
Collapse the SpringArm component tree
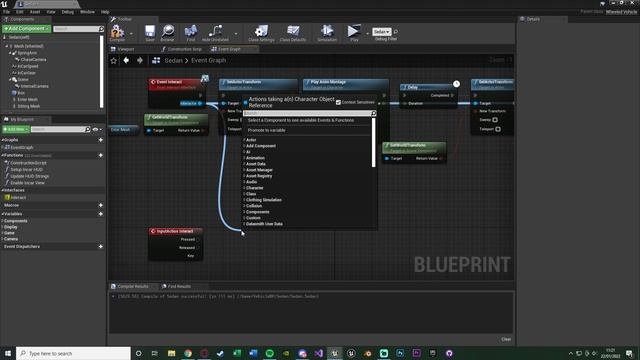[10, 53]
